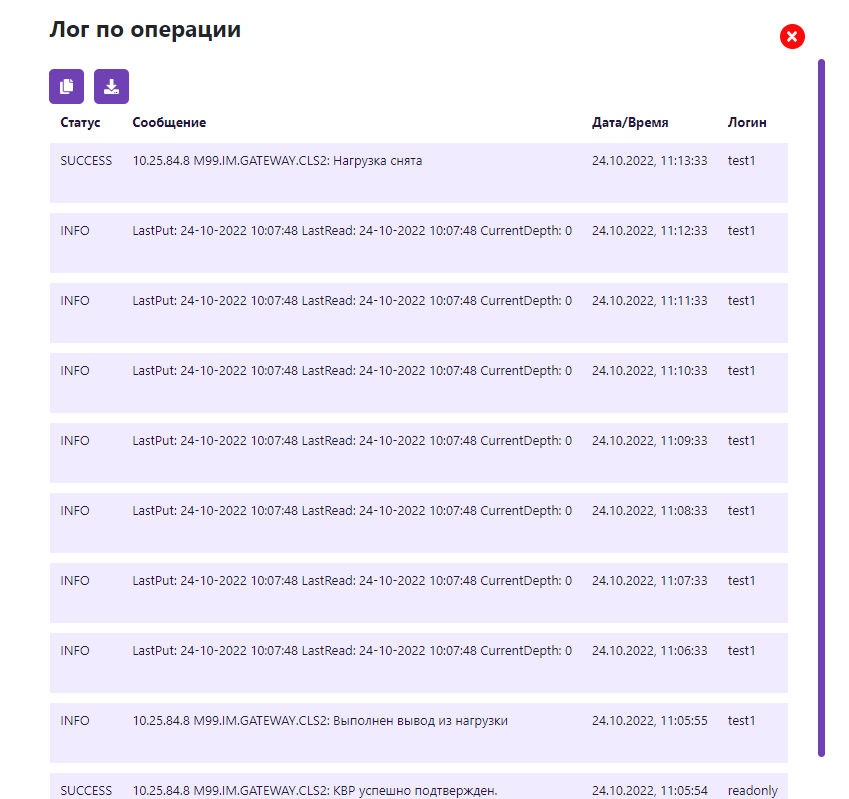
Task: Select the 'Выполнен вывод из нагрузки' message
Action: point(320,720)
